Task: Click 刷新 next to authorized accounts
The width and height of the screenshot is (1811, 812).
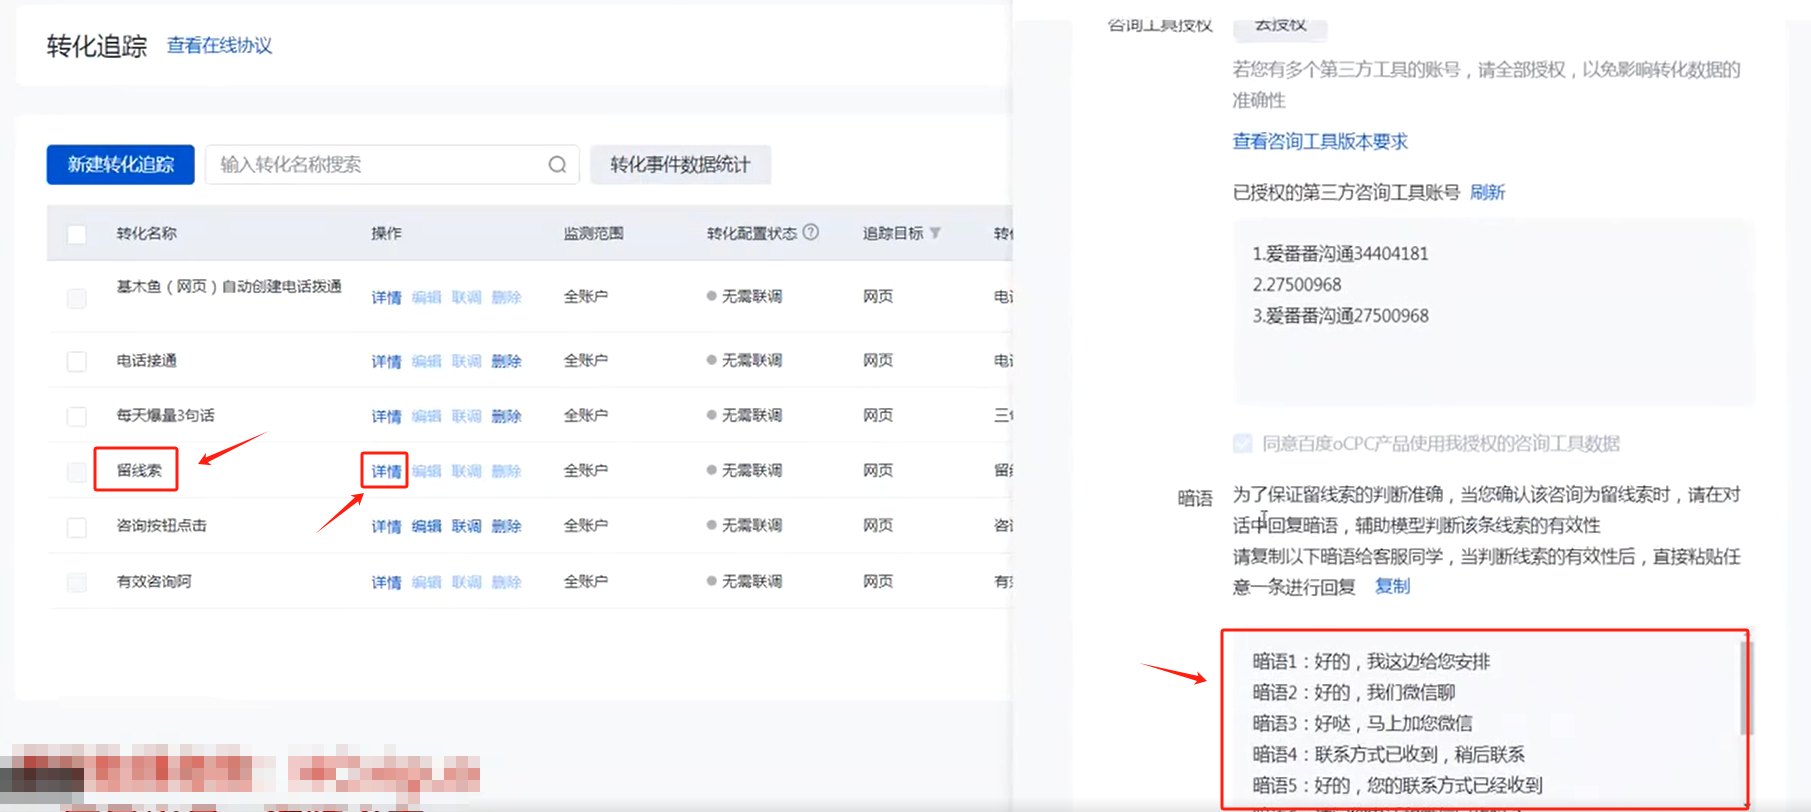Action: pyautogui.click(x=1487, y=192)
